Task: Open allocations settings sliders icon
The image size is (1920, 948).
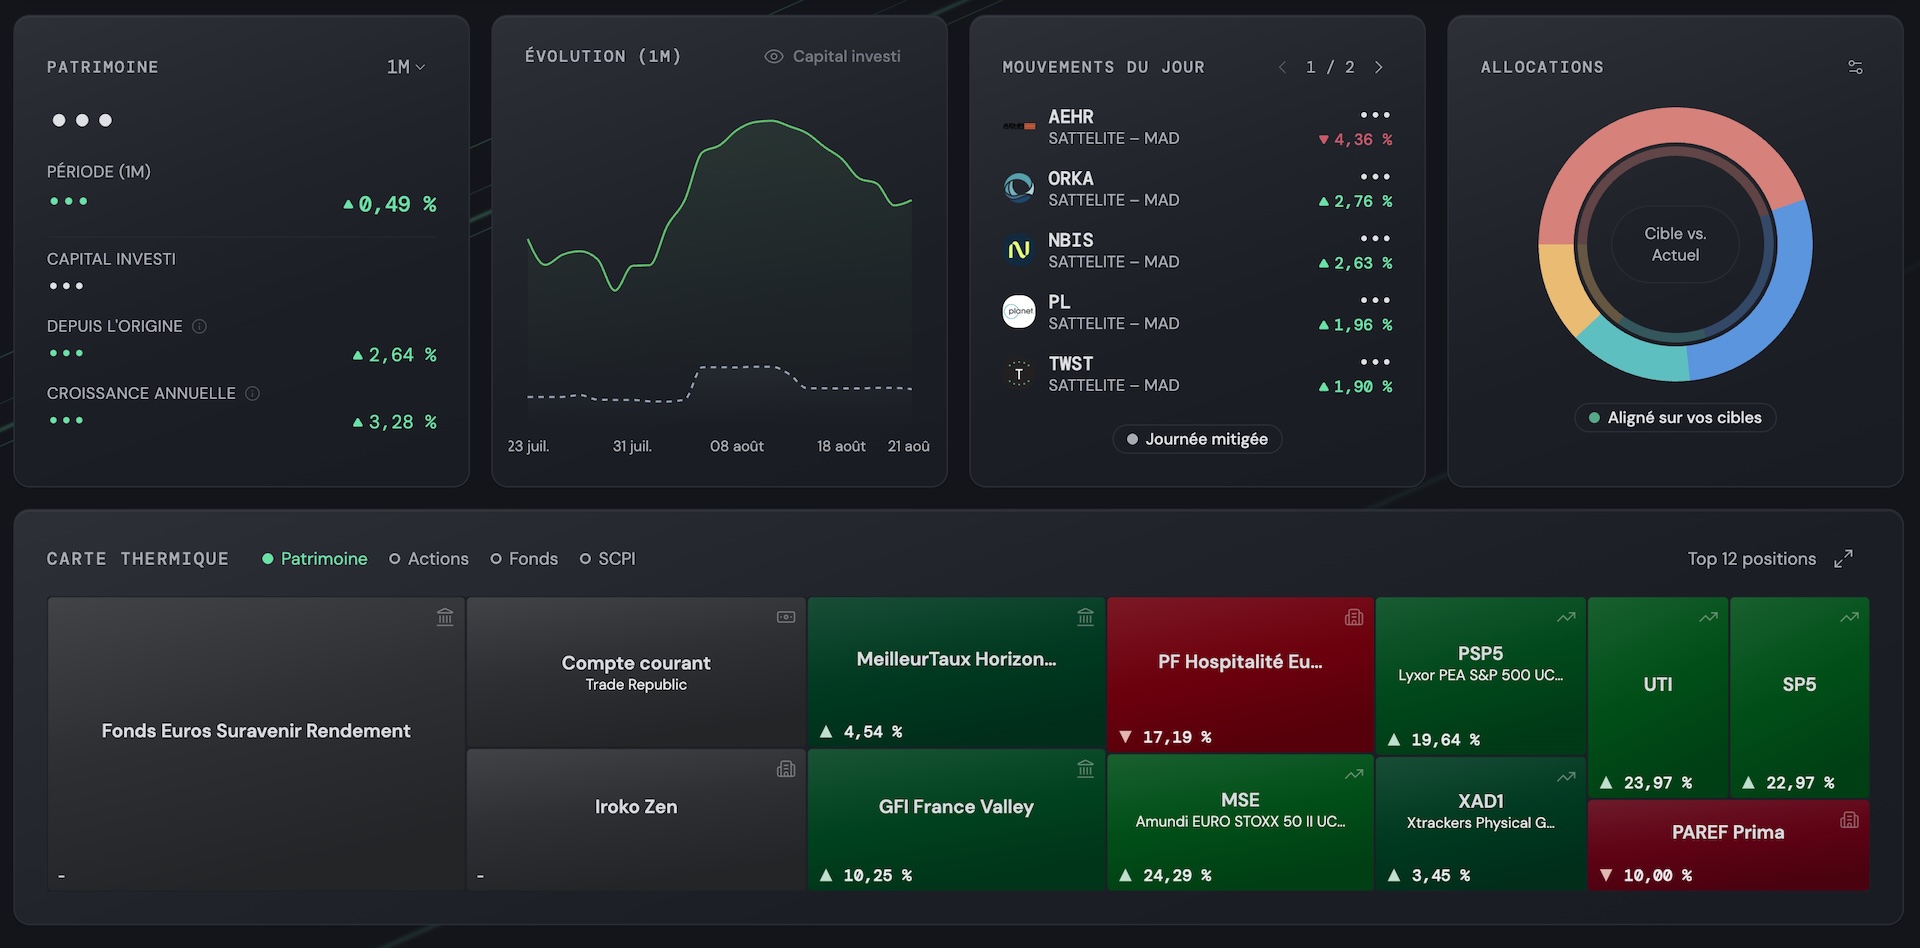Action: tap(1855, 67)
